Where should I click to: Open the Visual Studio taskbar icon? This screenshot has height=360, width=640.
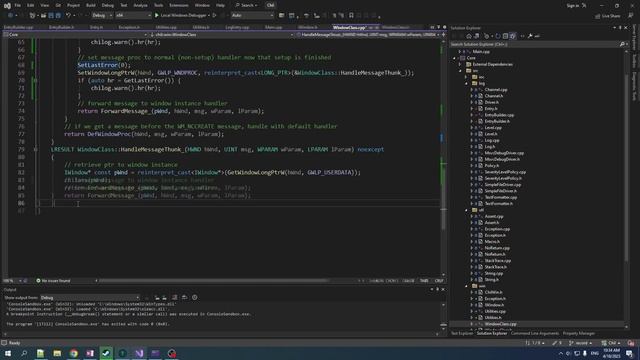[139, 353]
